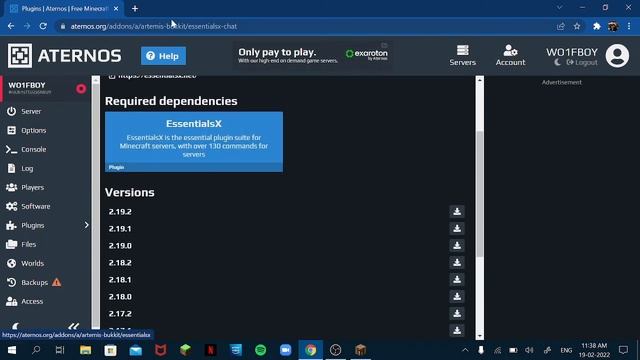This screenshot has height=360, width=640.
Task: Download version 2.18.2
Action: tap(457, 262)
